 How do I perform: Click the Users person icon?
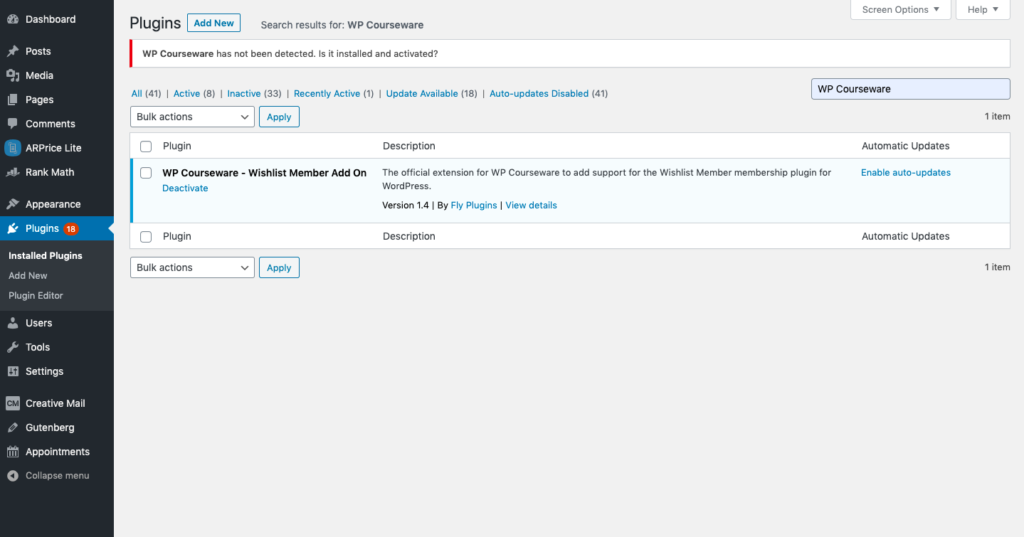pyautogui.click(x=12, y=323)
